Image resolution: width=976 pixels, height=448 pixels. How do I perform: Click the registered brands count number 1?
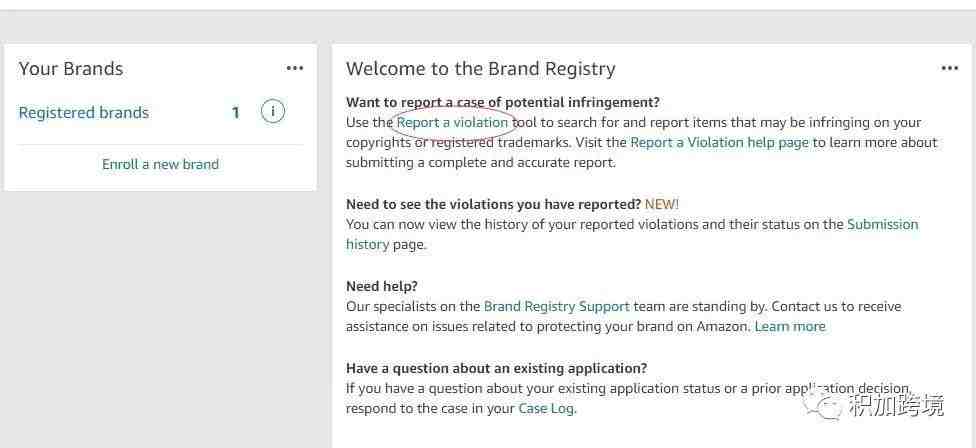coord(236,113)
